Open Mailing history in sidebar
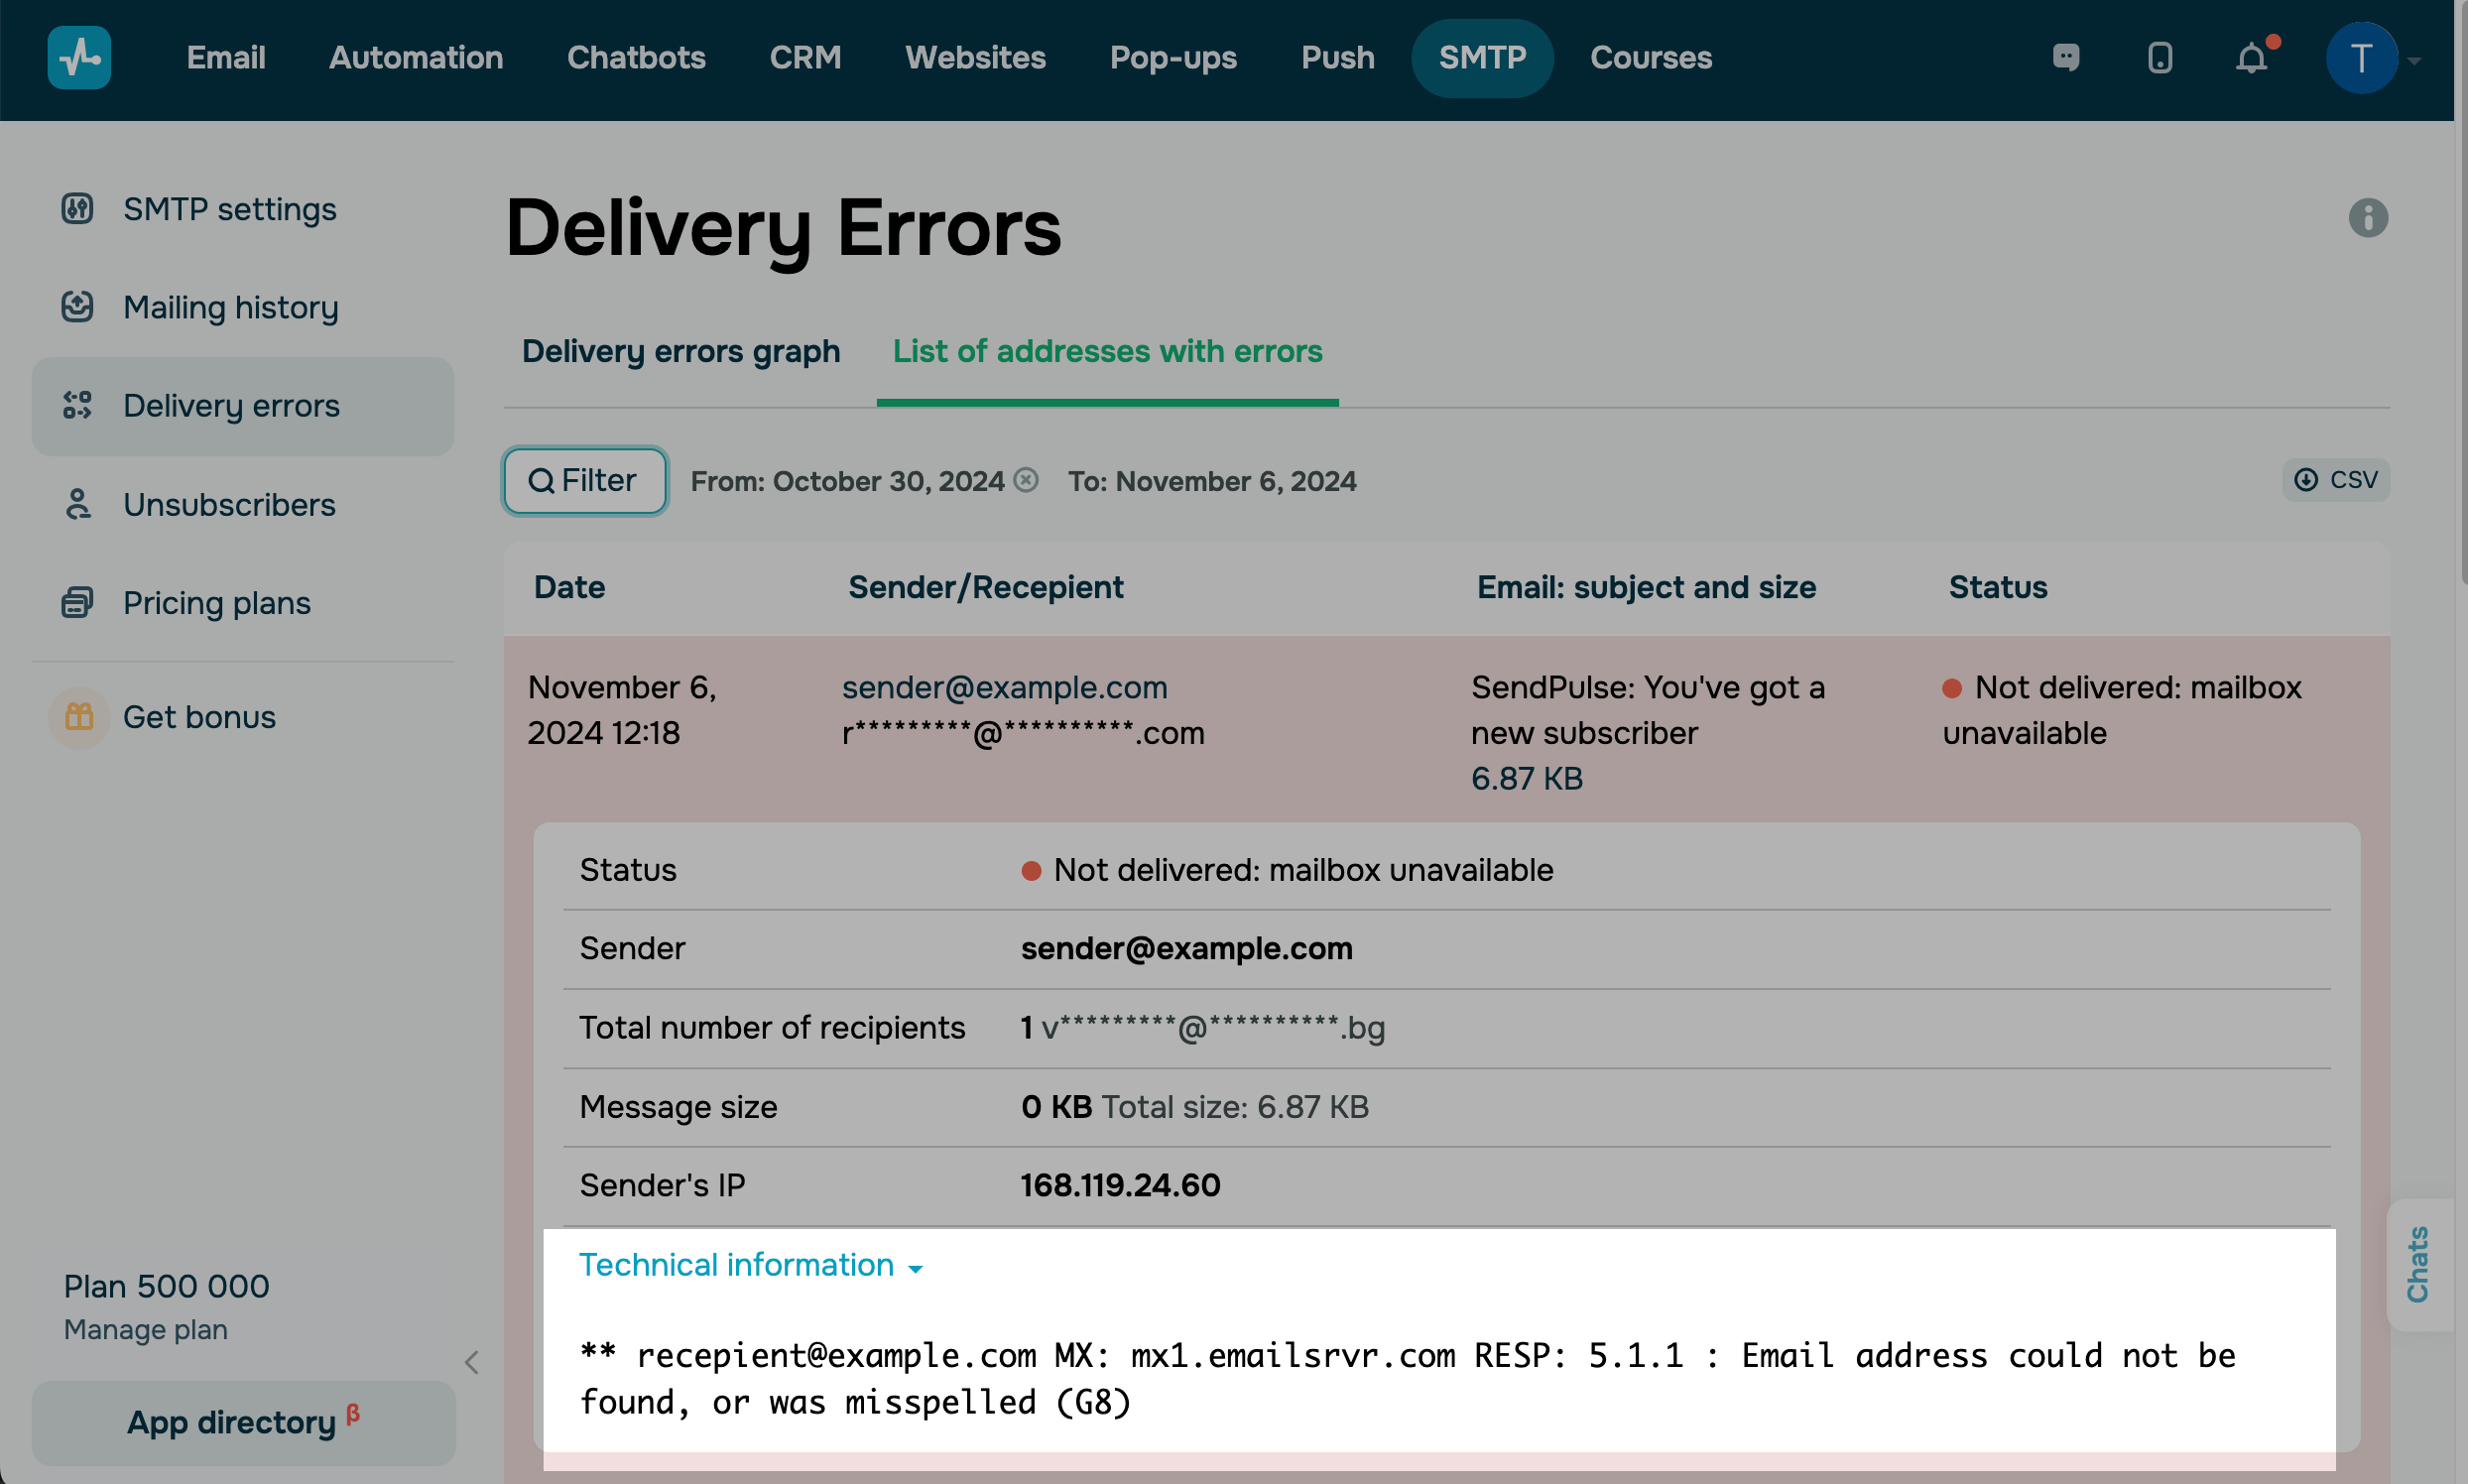The height and width of the screenshot is (1484, 2468). tap(230, 307)
